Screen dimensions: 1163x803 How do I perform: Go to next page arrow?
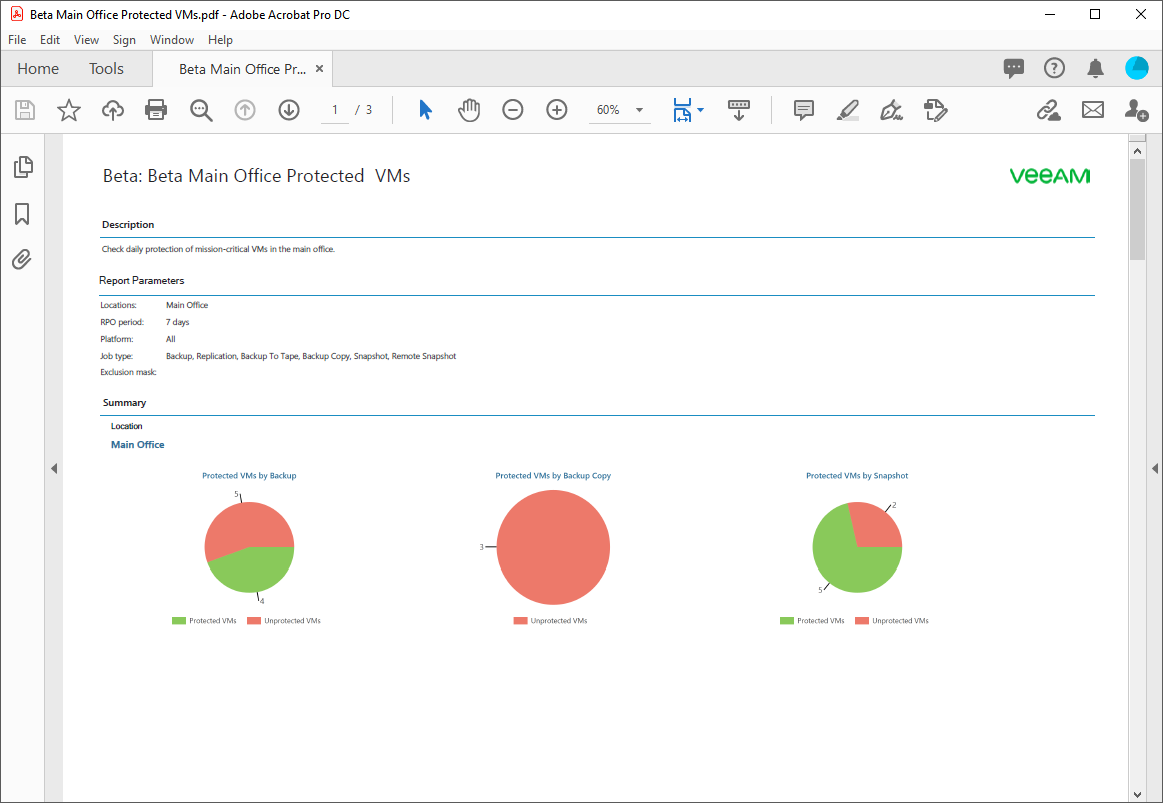coord(289,110)
